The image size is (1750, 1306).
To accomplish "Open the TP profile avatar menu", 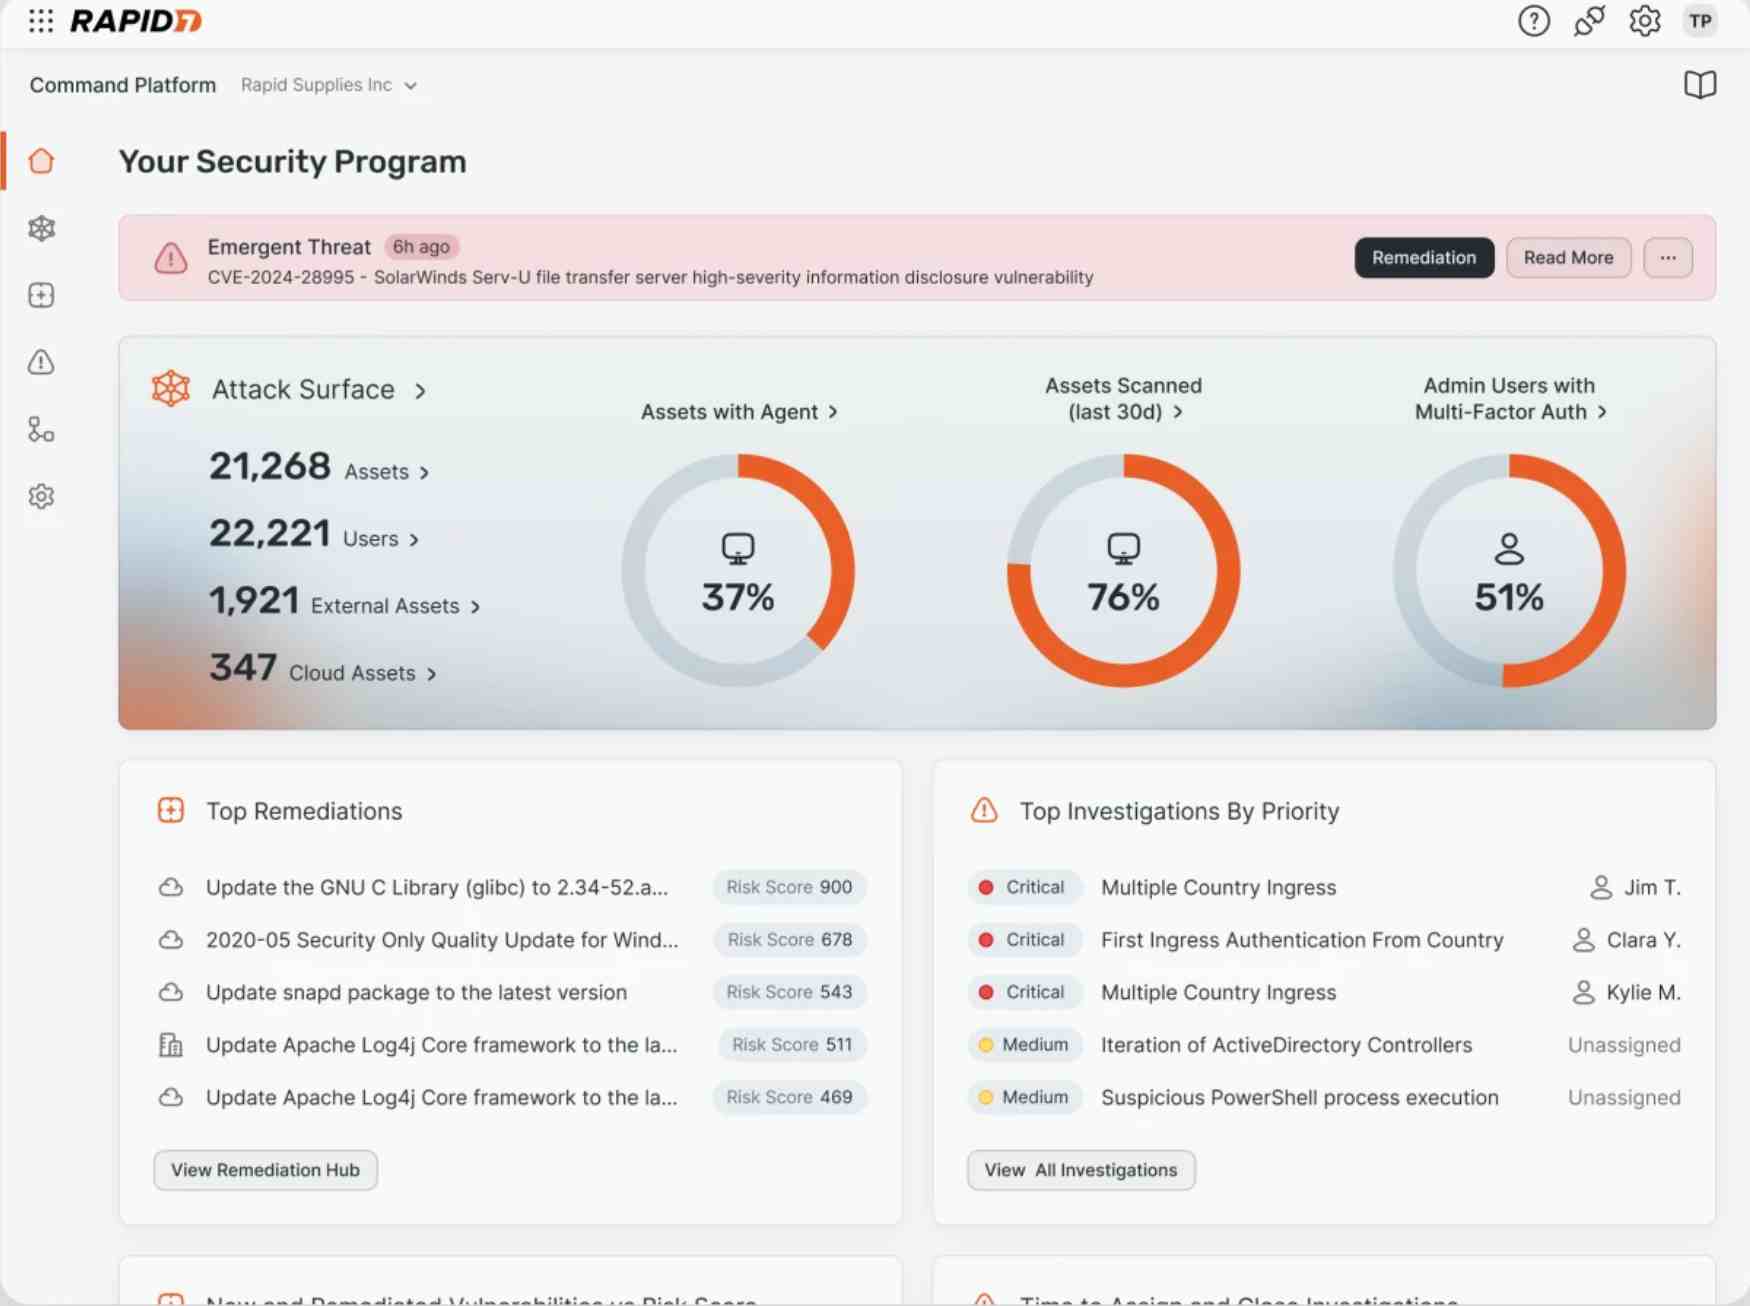I will pyautogui.click(x=1700, y=21).
